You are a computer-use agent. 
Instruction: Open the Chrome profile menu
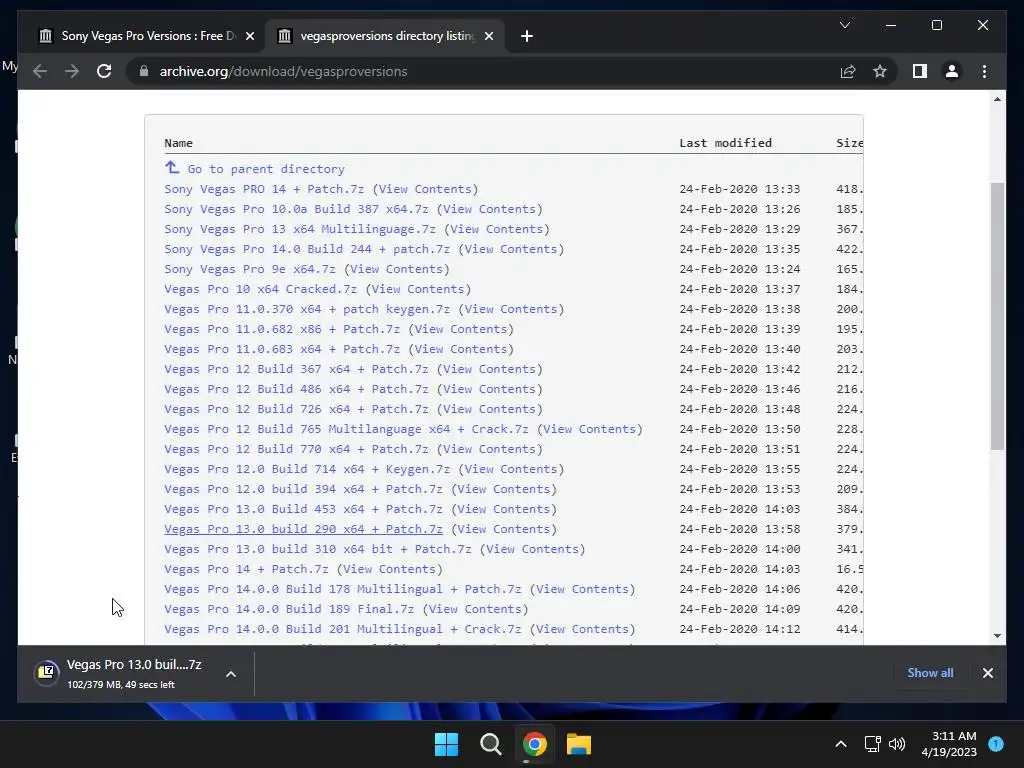pyautogui.click(x=952, y=71)
